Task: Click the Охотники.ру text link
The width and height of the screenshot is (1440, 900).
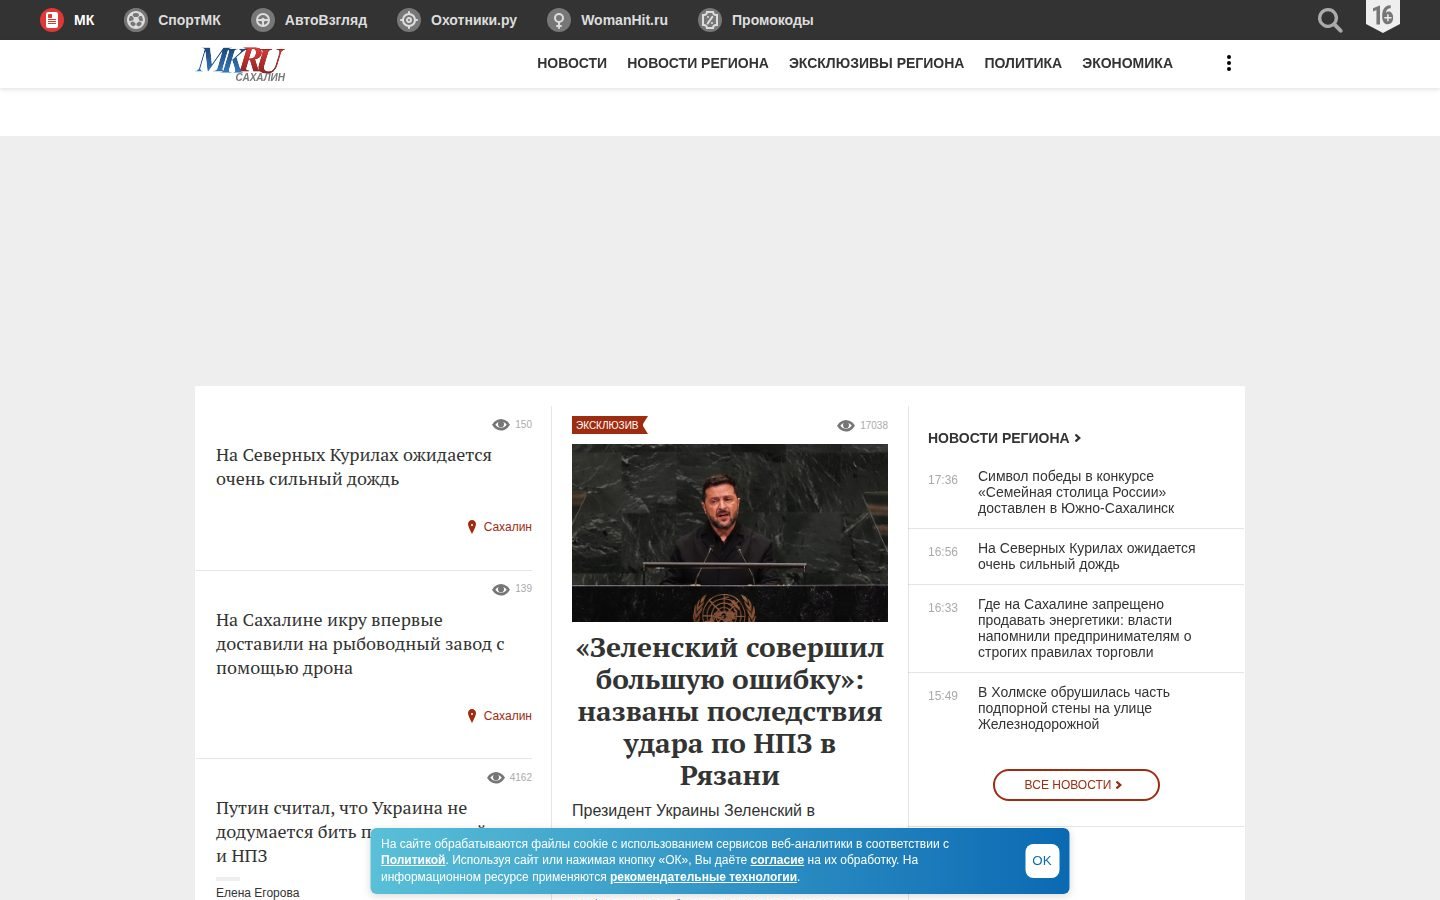Action: pyautogui.click(x=474, y=20)
